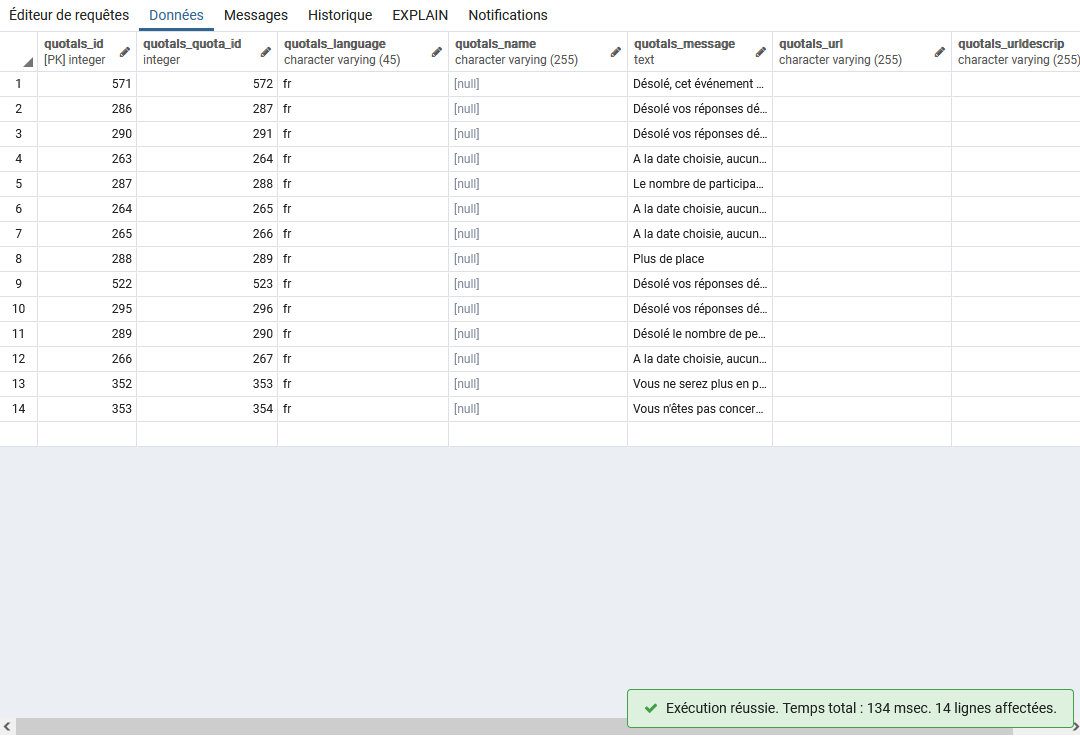Select the quotals_quota_id cell with value 354
1080x737 pixels.
(x=207, y=409)
